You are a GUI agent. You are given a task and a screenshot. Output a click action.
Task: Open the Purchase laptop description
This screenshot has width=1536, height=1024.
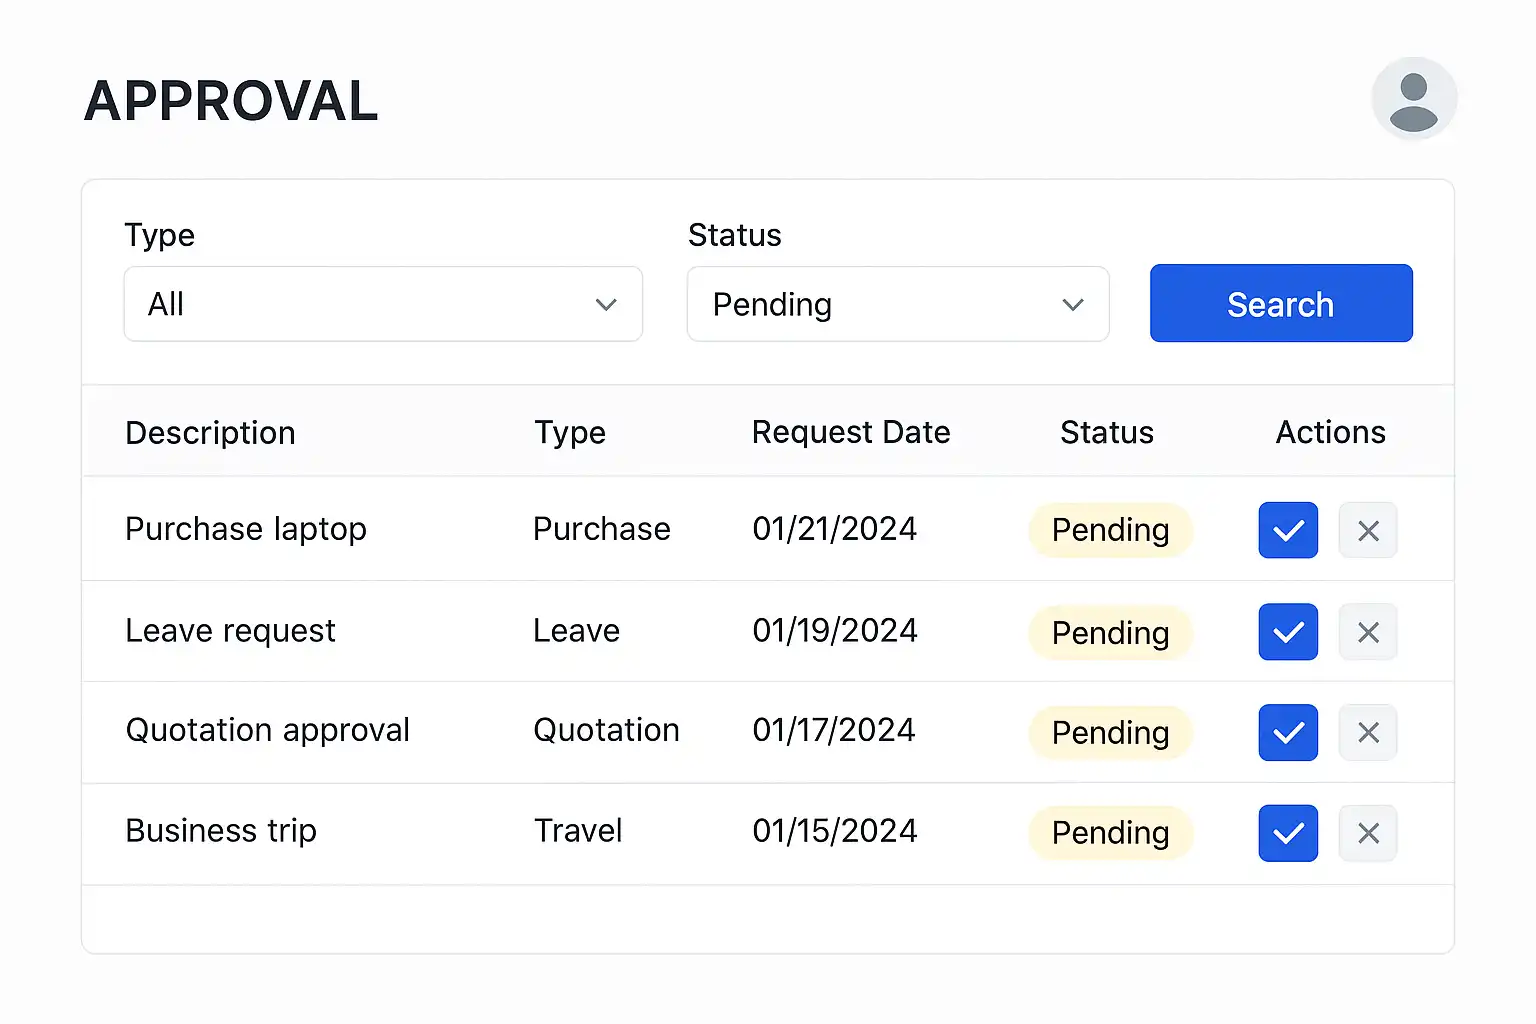point(246,529)
